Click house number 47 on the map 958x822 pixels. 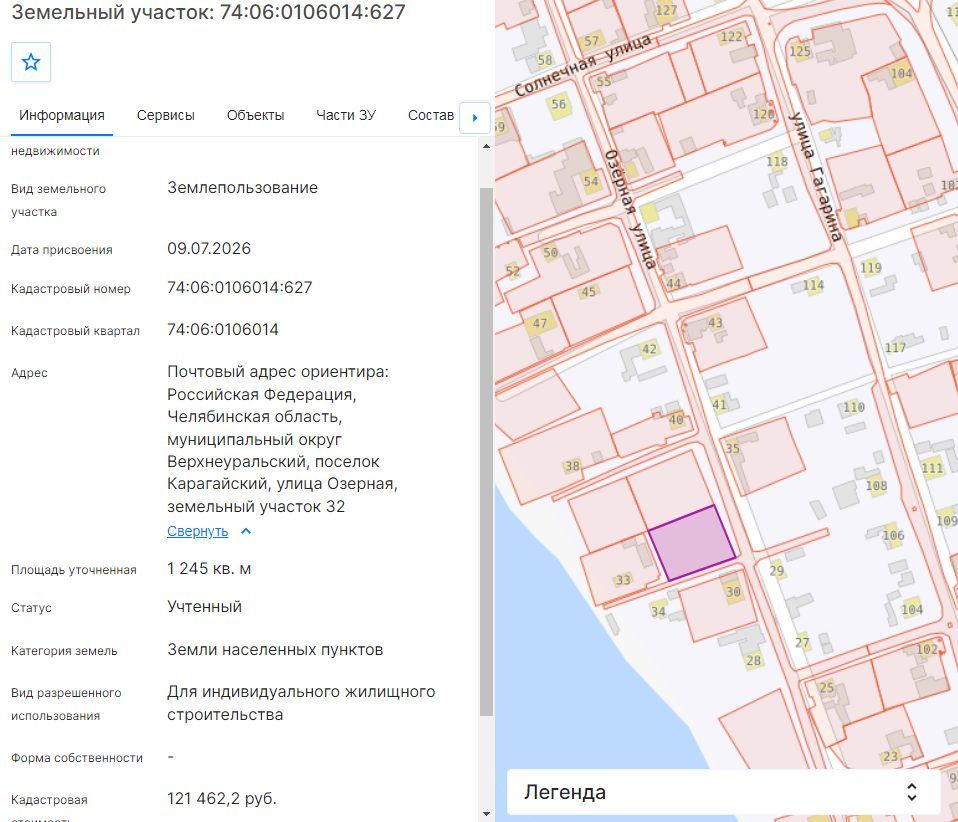pos(539,323)
